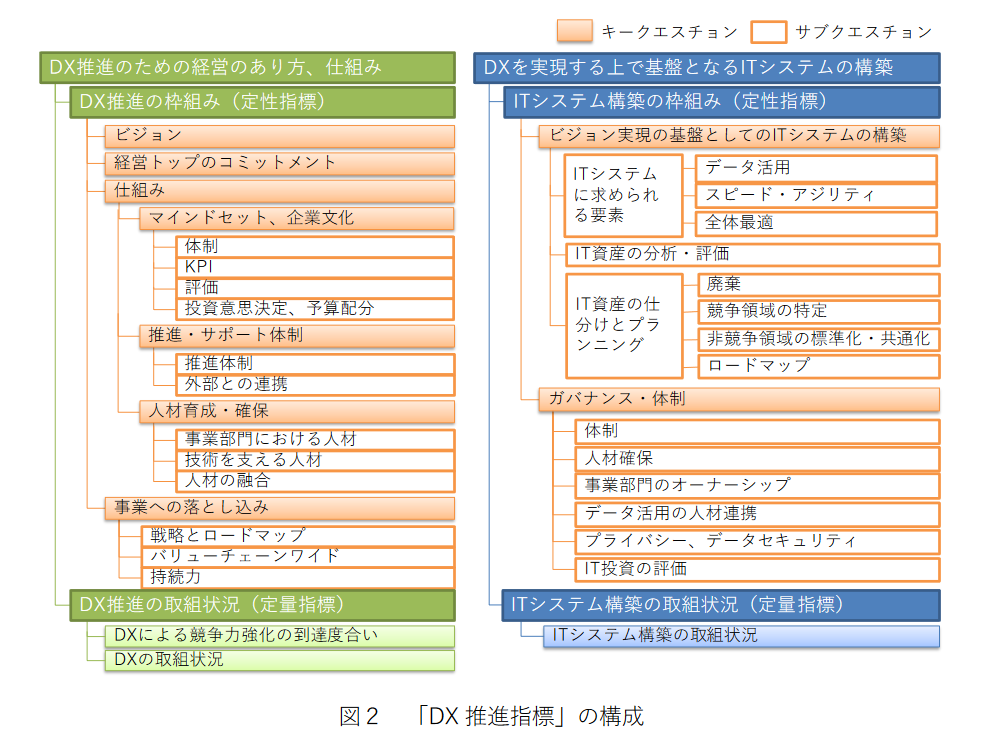Screen dimensions: 998x747
Task: Click the 投資意思決定、予算配分 item
Action: click(x=315, y=309)
